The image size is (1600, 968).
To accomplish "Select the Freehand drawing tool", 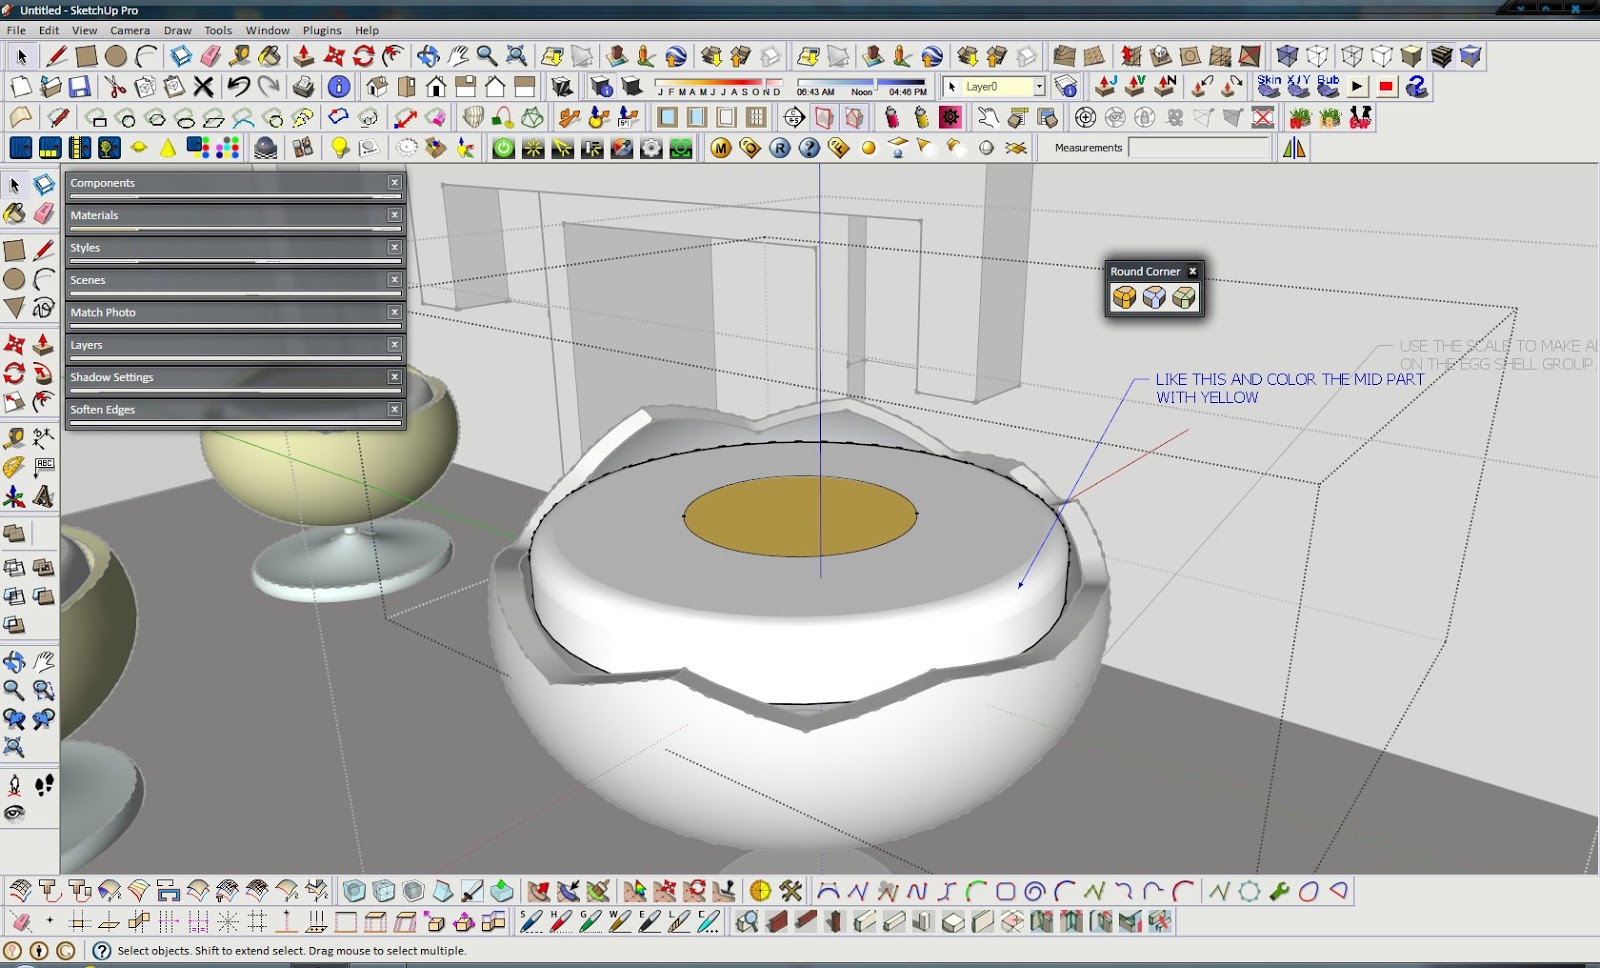I will click(x=44, y=308).
